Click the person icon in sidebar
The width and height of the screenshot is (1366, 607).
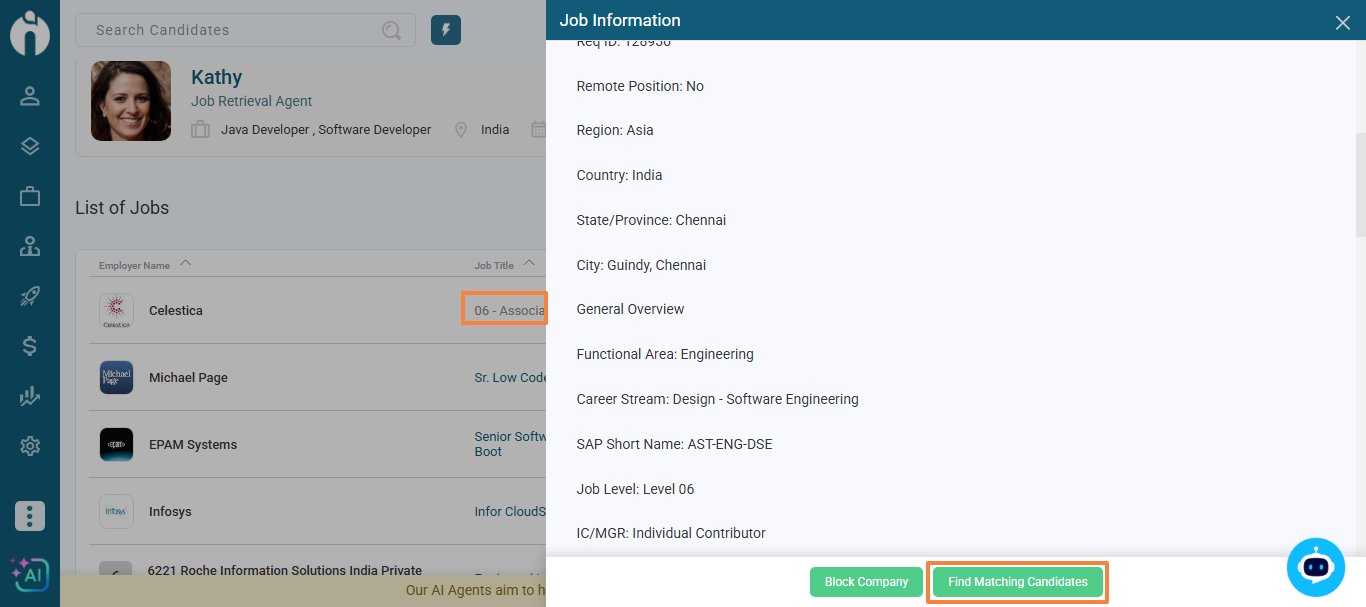(x=30, y=96)
